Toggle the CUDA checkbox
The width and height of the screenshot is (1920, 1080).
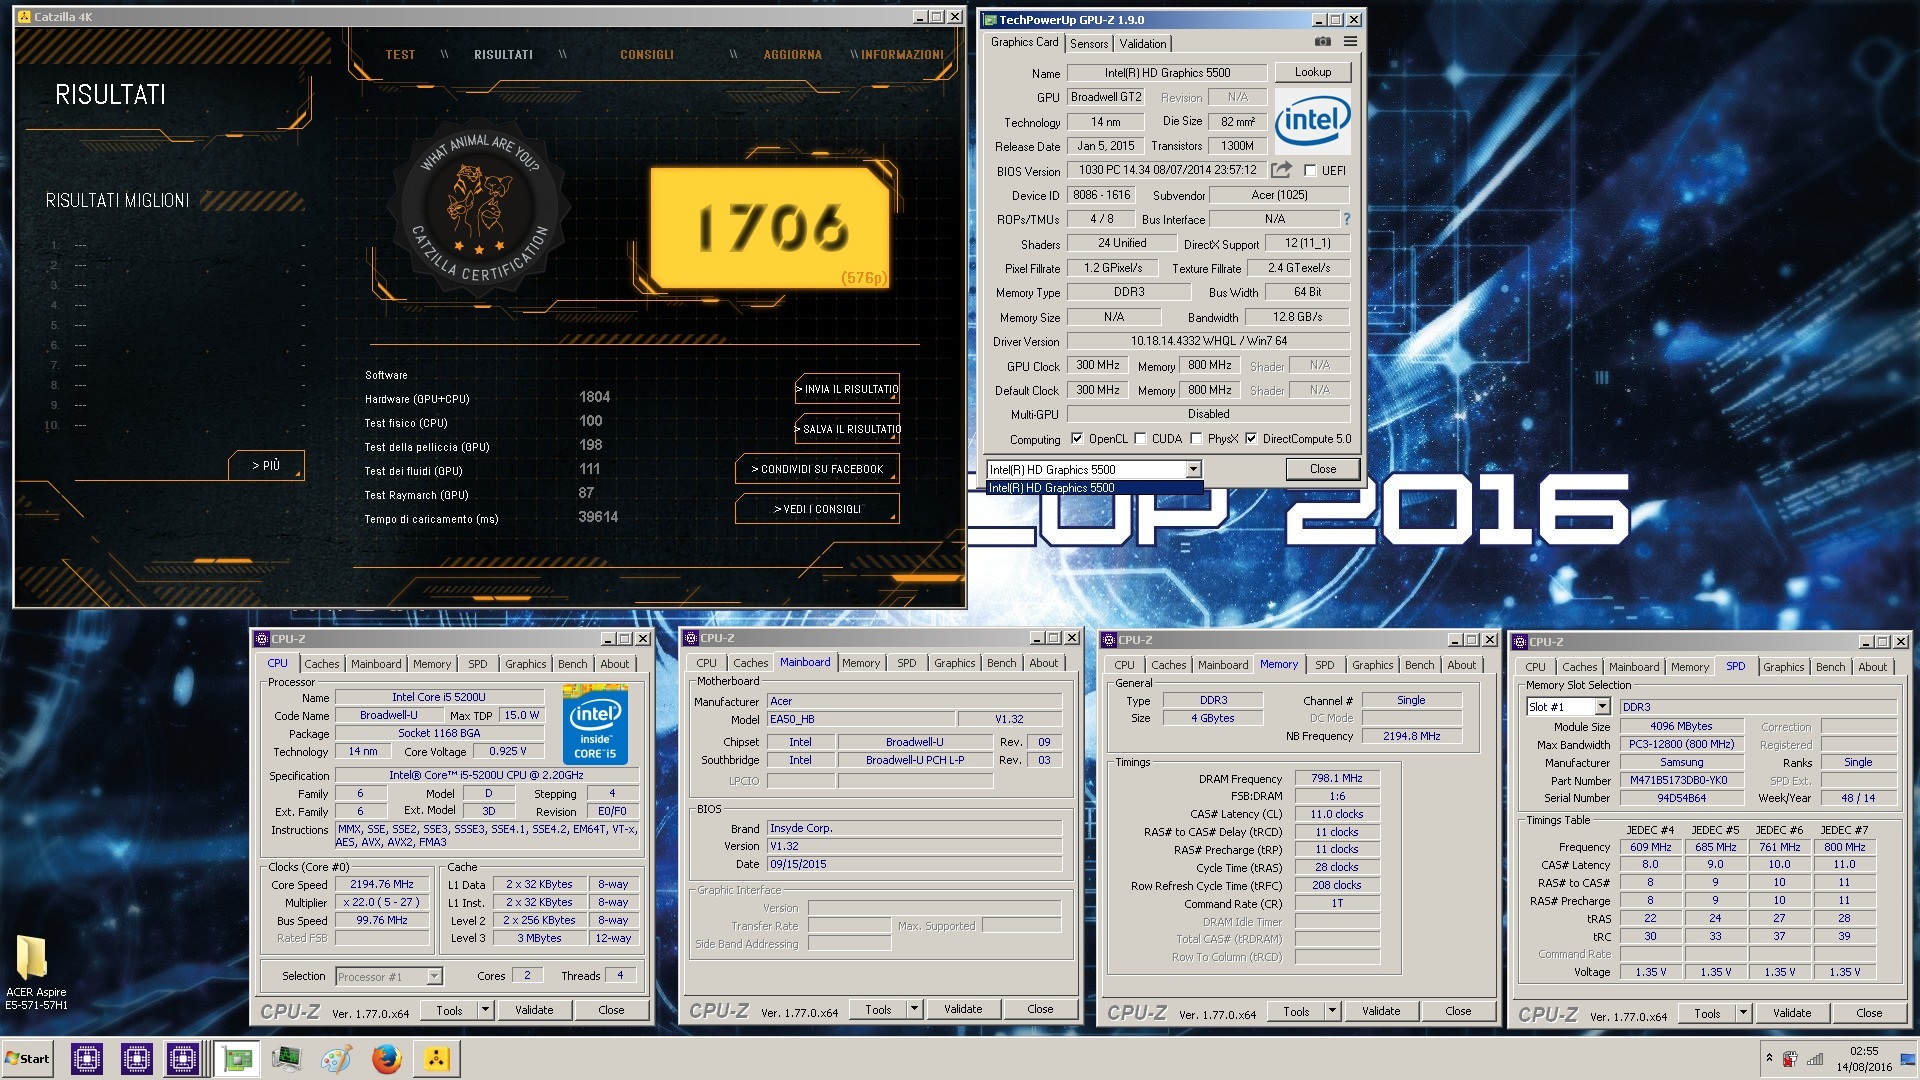pyautogui.click(x=1140, y=438)
